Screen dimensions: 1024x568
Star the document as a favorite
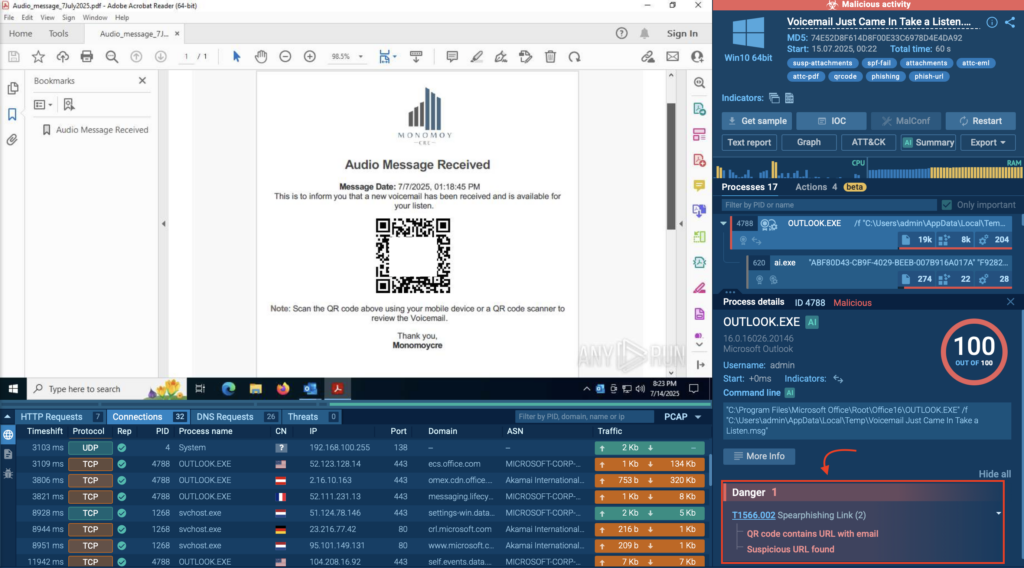point(38,57)
